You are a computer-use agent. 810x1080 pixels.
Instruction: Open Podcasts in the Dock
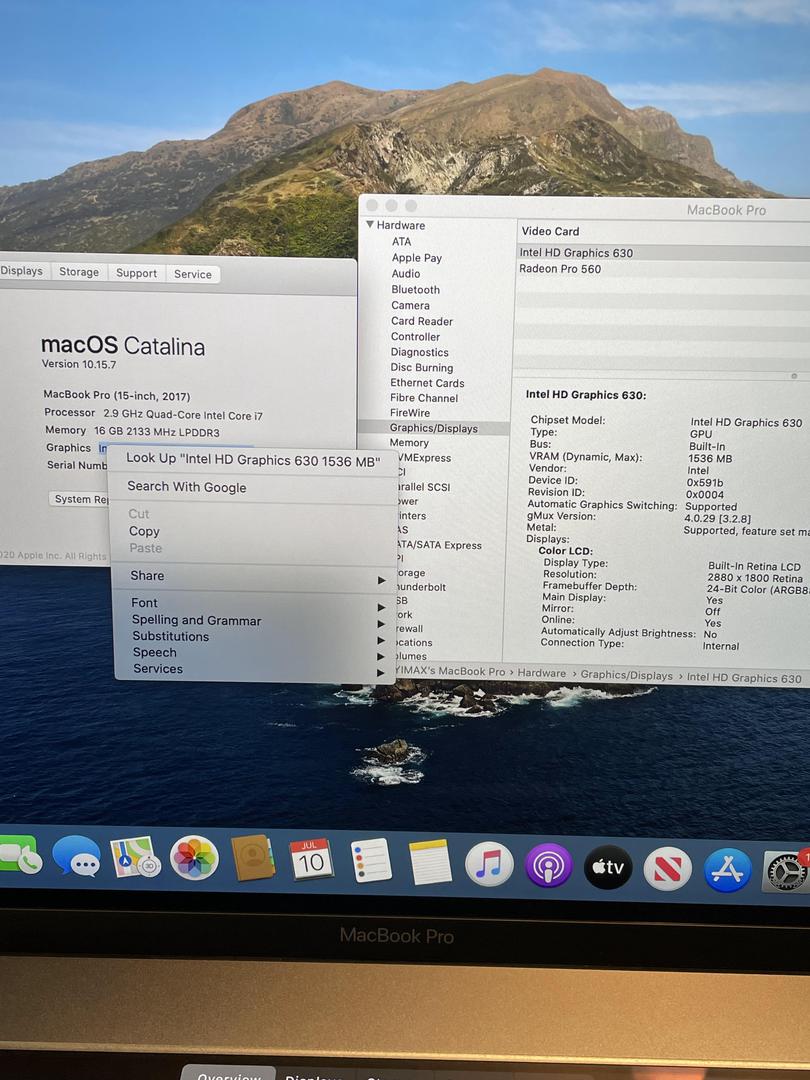(x=548, y=865)
